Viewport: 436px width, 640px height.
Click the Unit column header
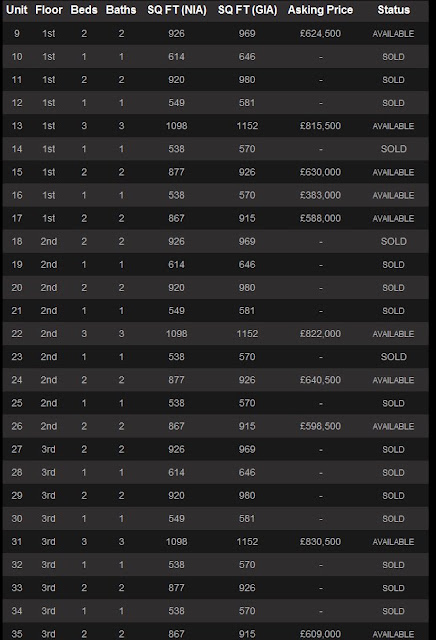click(x=17, y=10)
